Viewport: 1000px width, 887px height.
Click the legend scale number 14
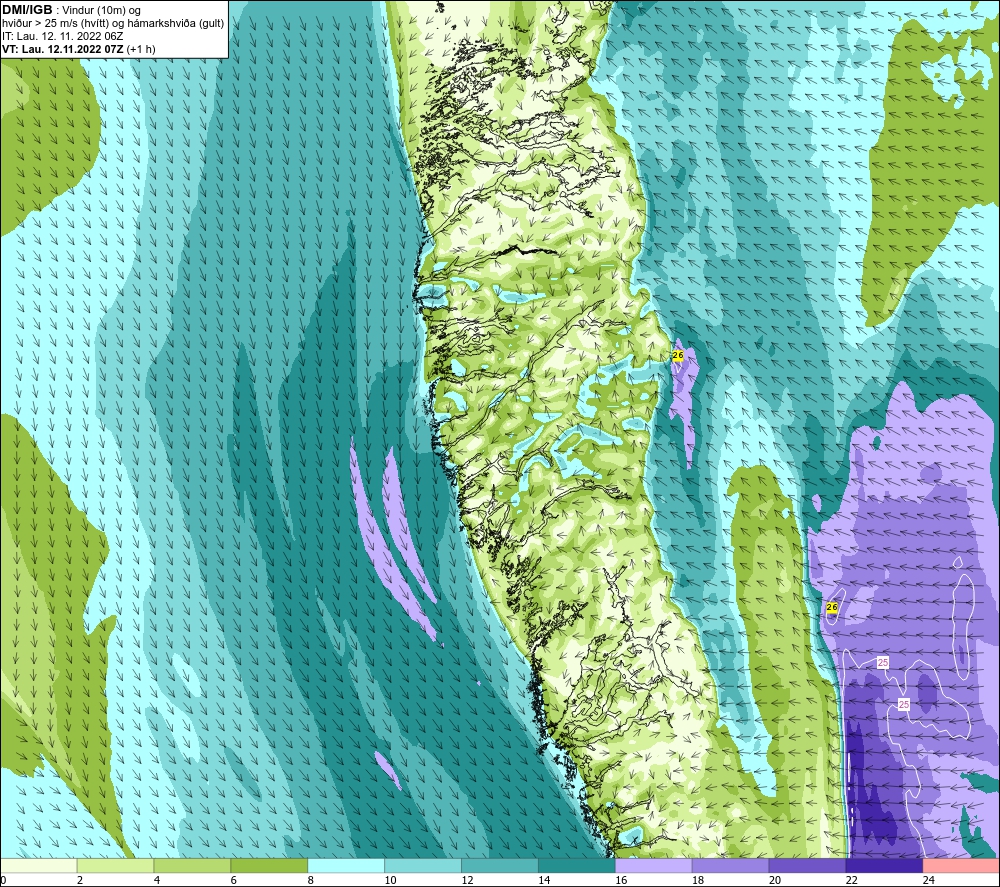pyautogui.click(x=544, y=880)
